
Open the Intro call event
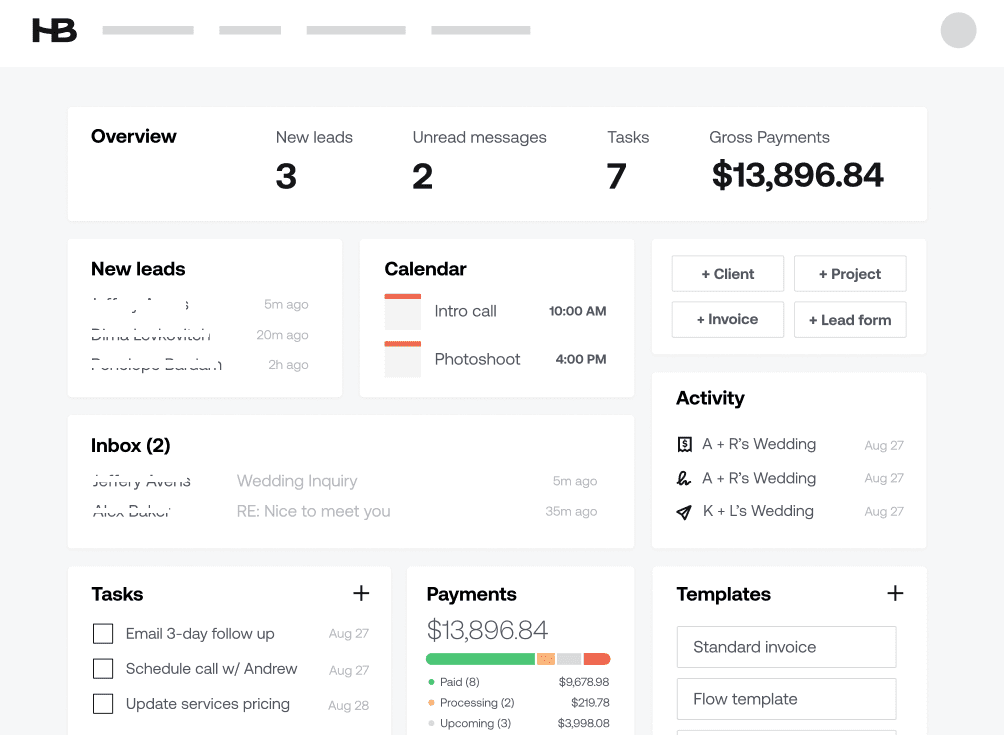pyautogui.click(x=466, y=311)
